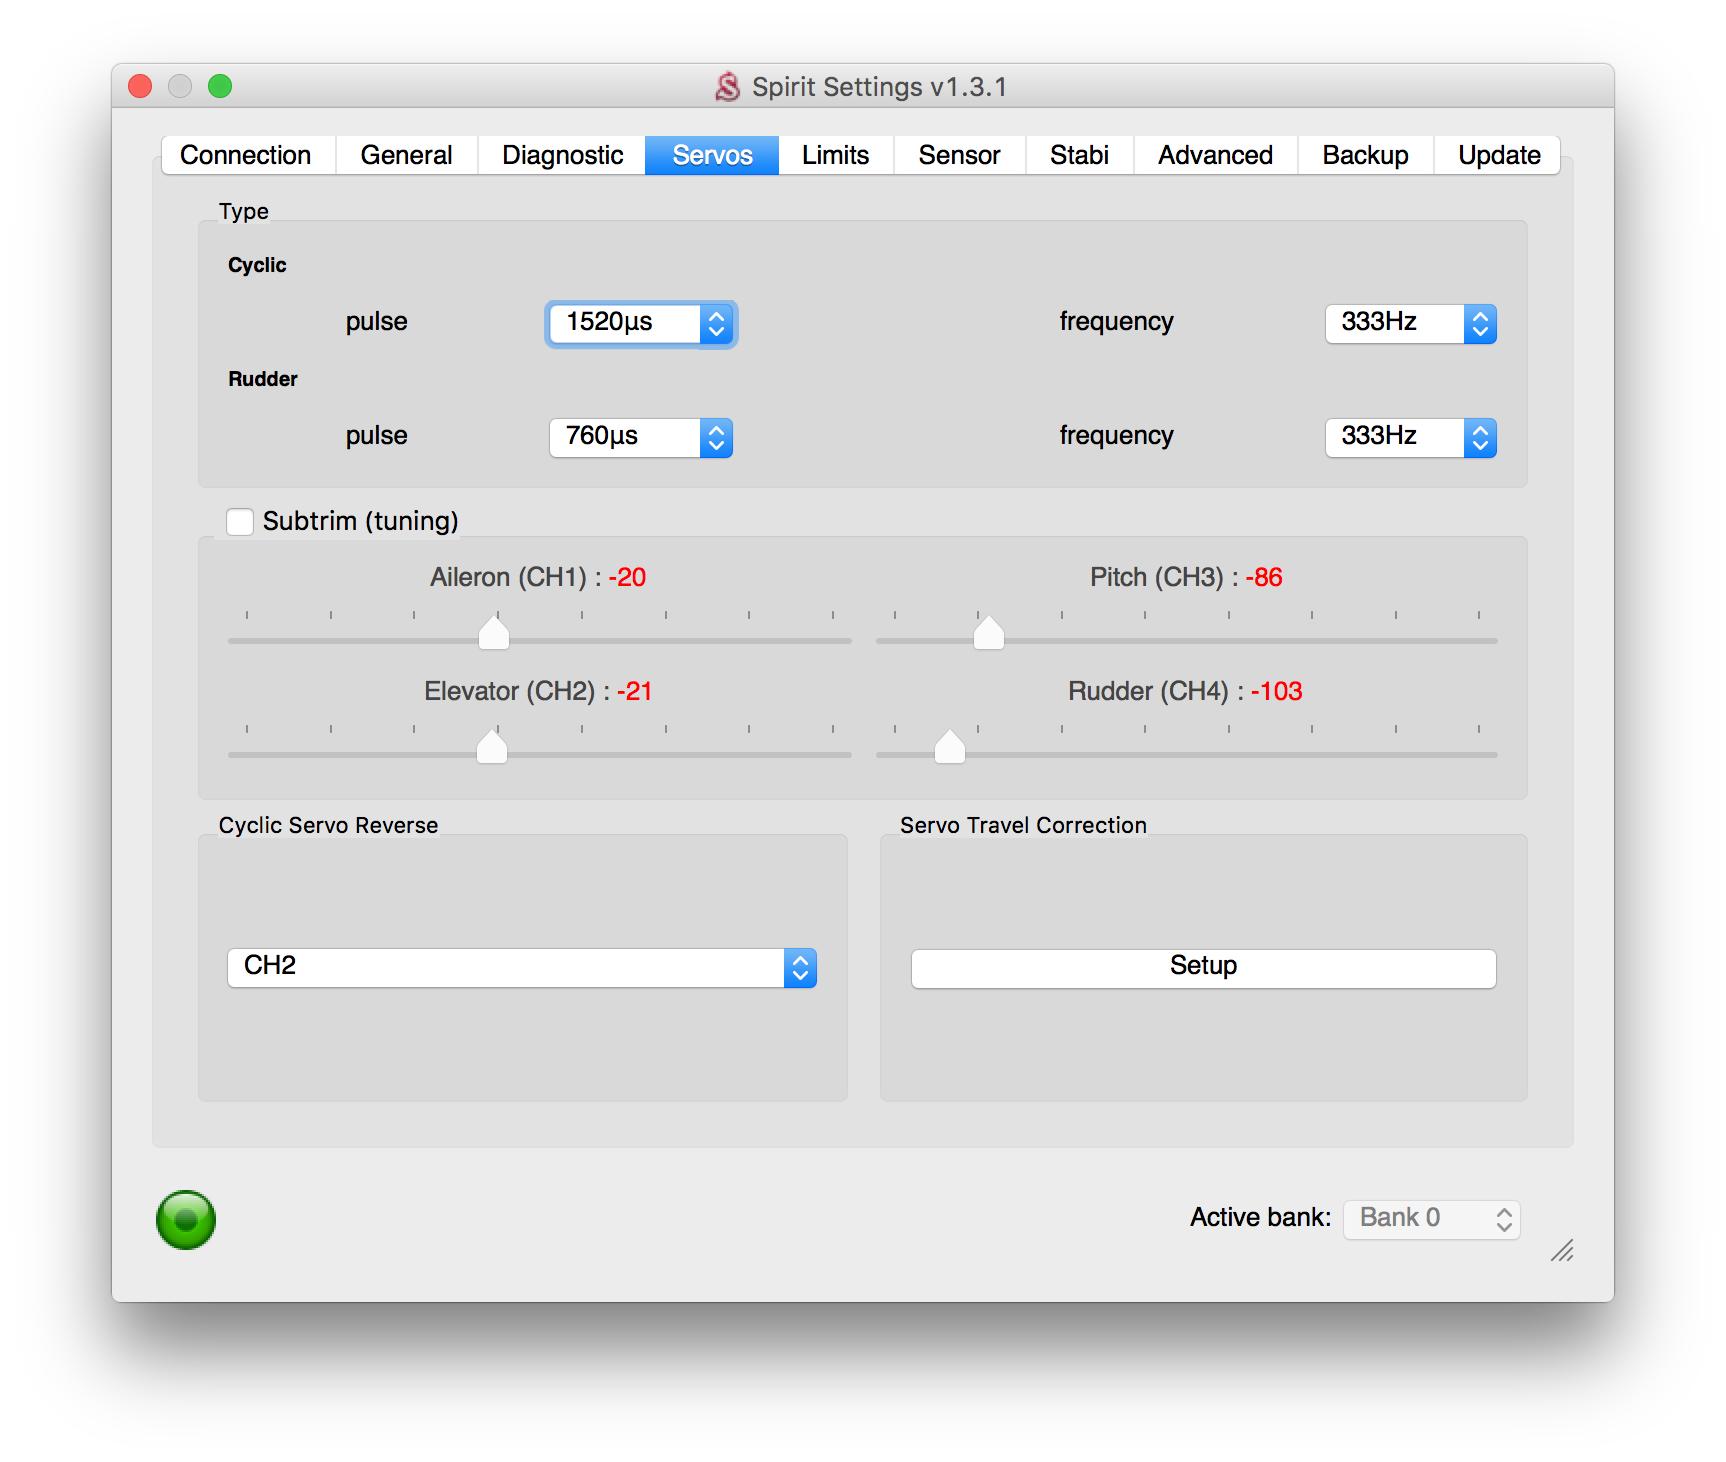
Task: Click the green zoom window button
Action: point(220,87)
